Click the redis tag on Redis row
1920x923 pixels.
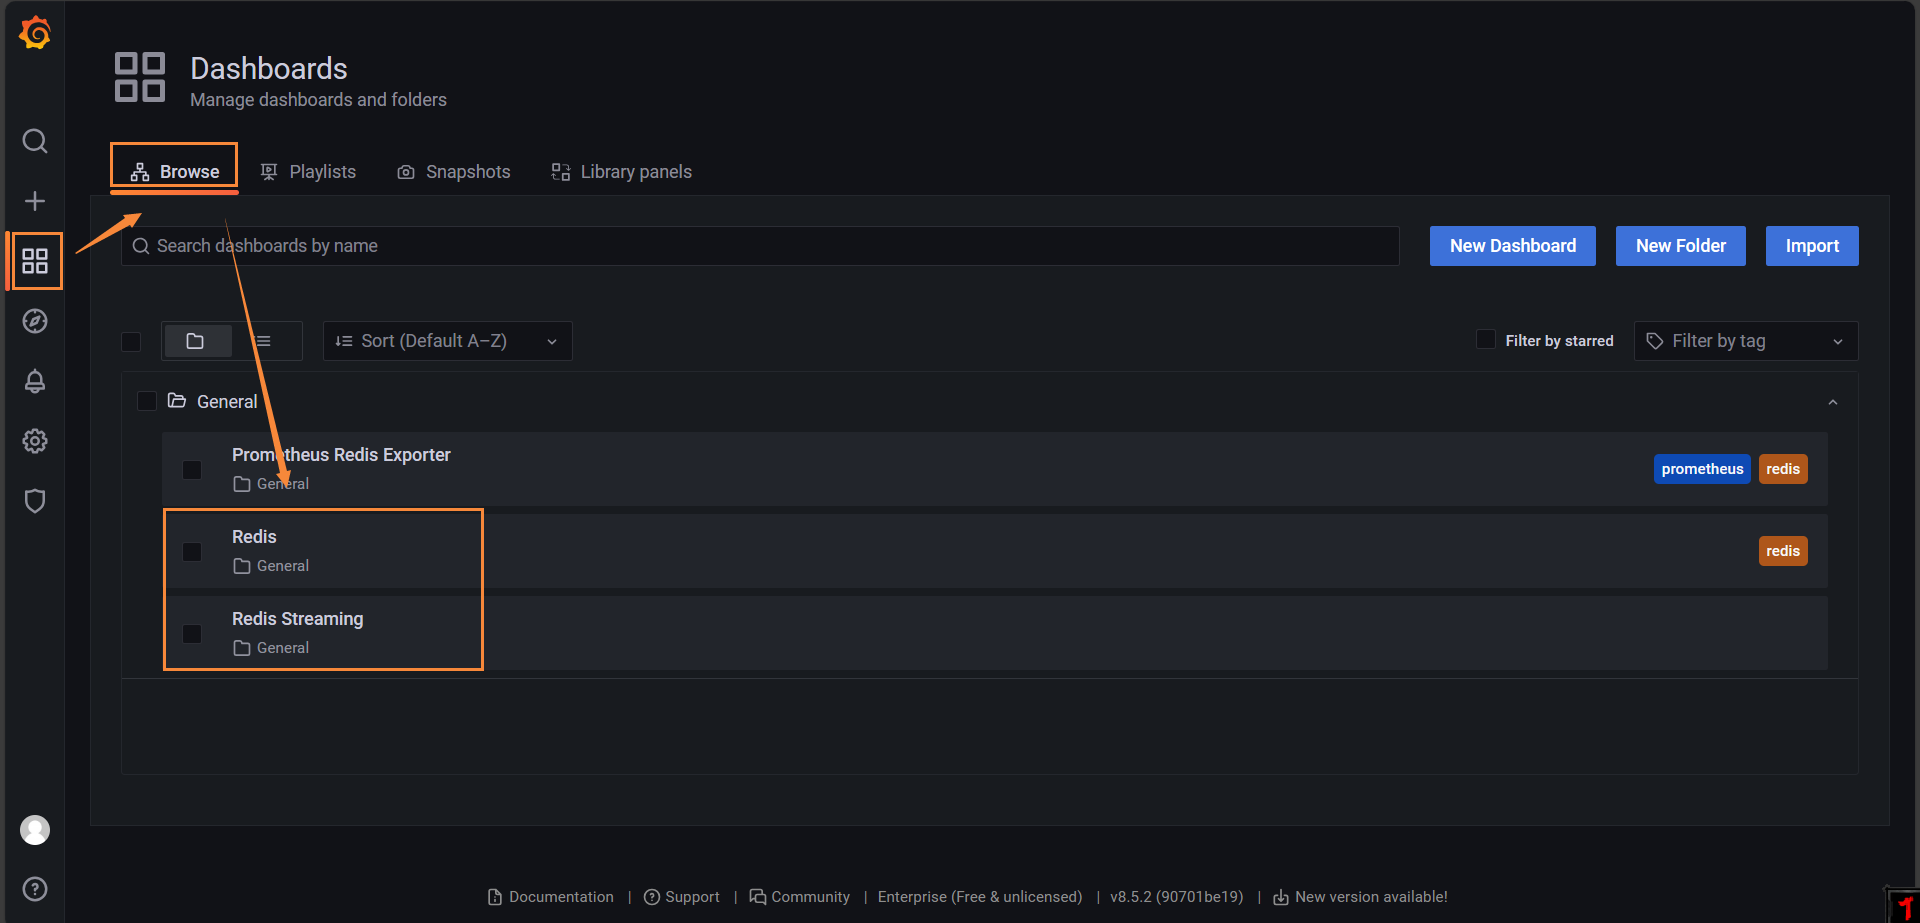pyautogui.click(x=1783, y=551)
